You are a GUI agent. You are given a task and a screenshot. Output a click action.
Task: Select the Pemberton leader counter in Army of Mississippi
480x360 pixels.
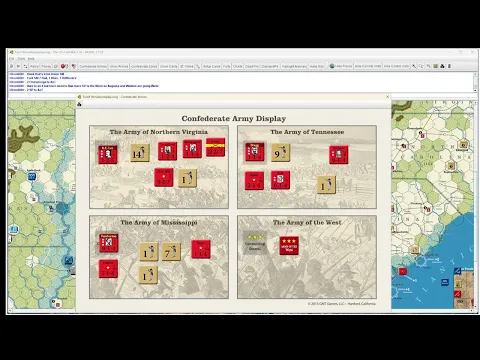(x=108, y=243)
